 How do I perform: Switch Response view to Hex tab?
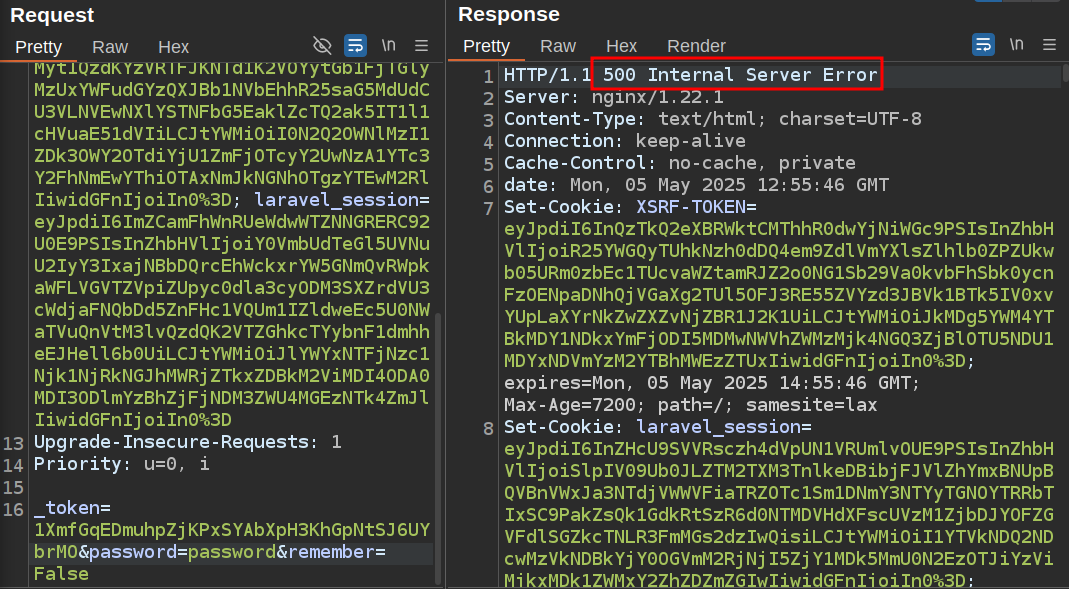click(621, 46)
